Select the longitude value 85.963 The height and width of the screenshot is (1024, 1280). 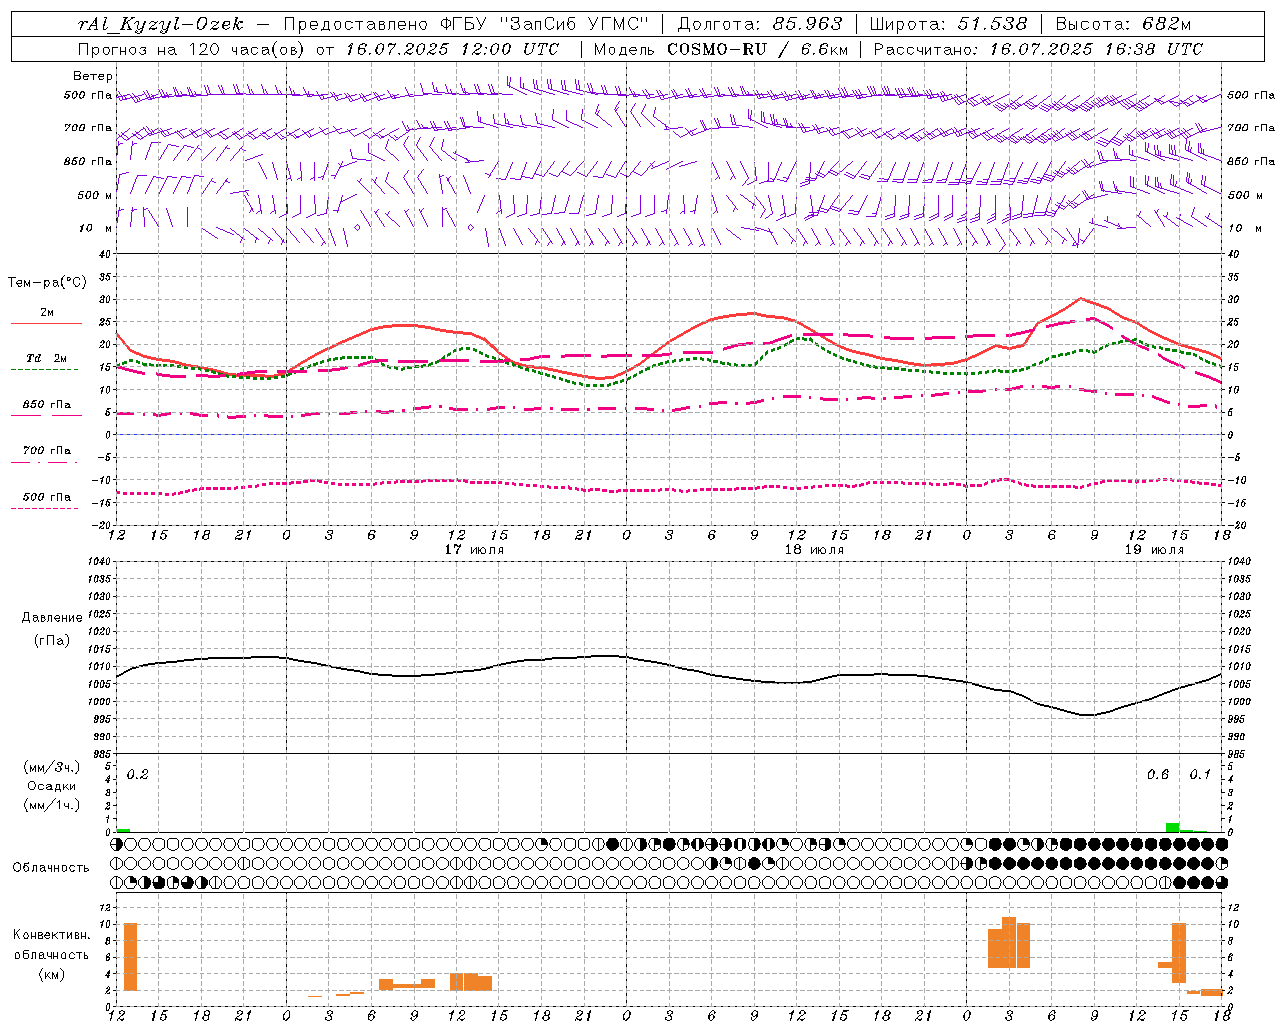[809, 24]
